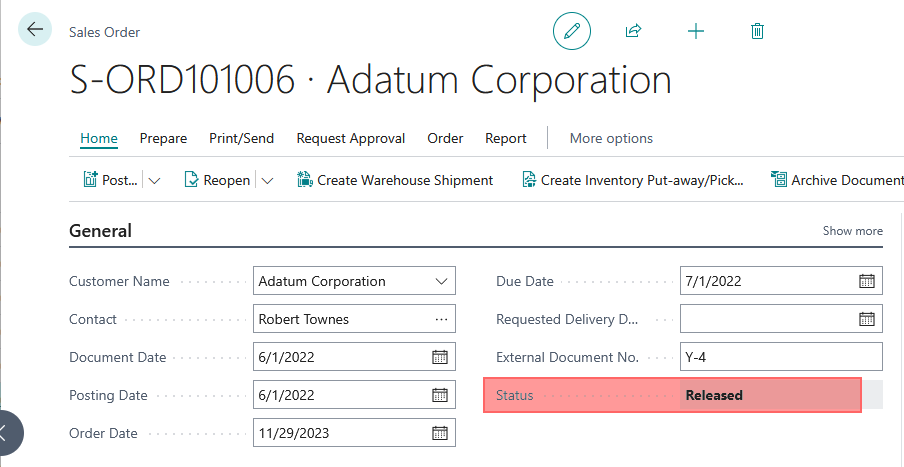Open Requested Delivery Date calendar picker

(x=867, y=319)
